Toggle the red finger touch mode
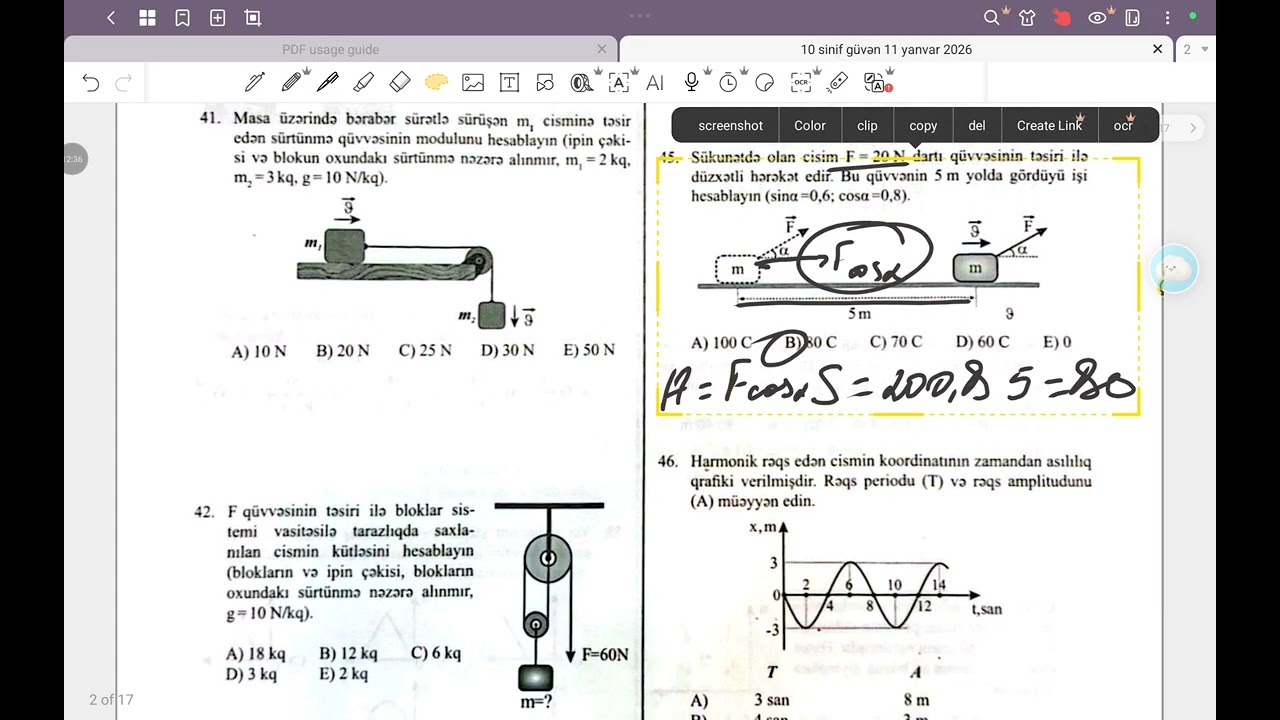Screen dimensions: 1280x720 [x=1062, y=18]
